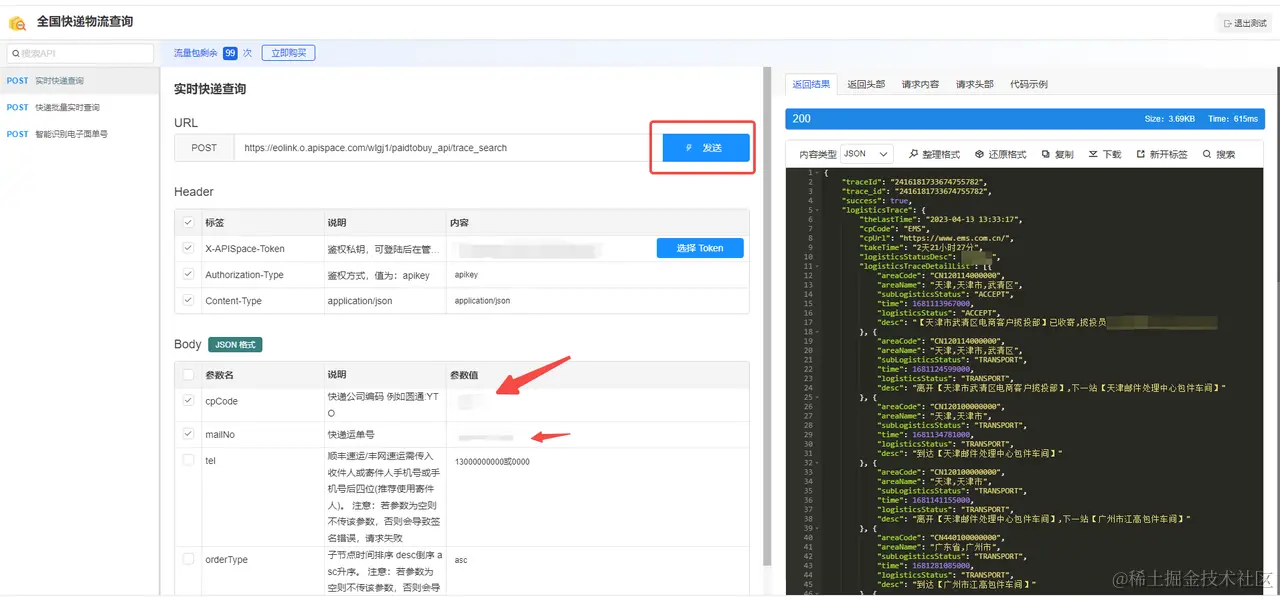Uncheck the Content-Type header checkbox

pyautogui.click(x=189, y=300)
